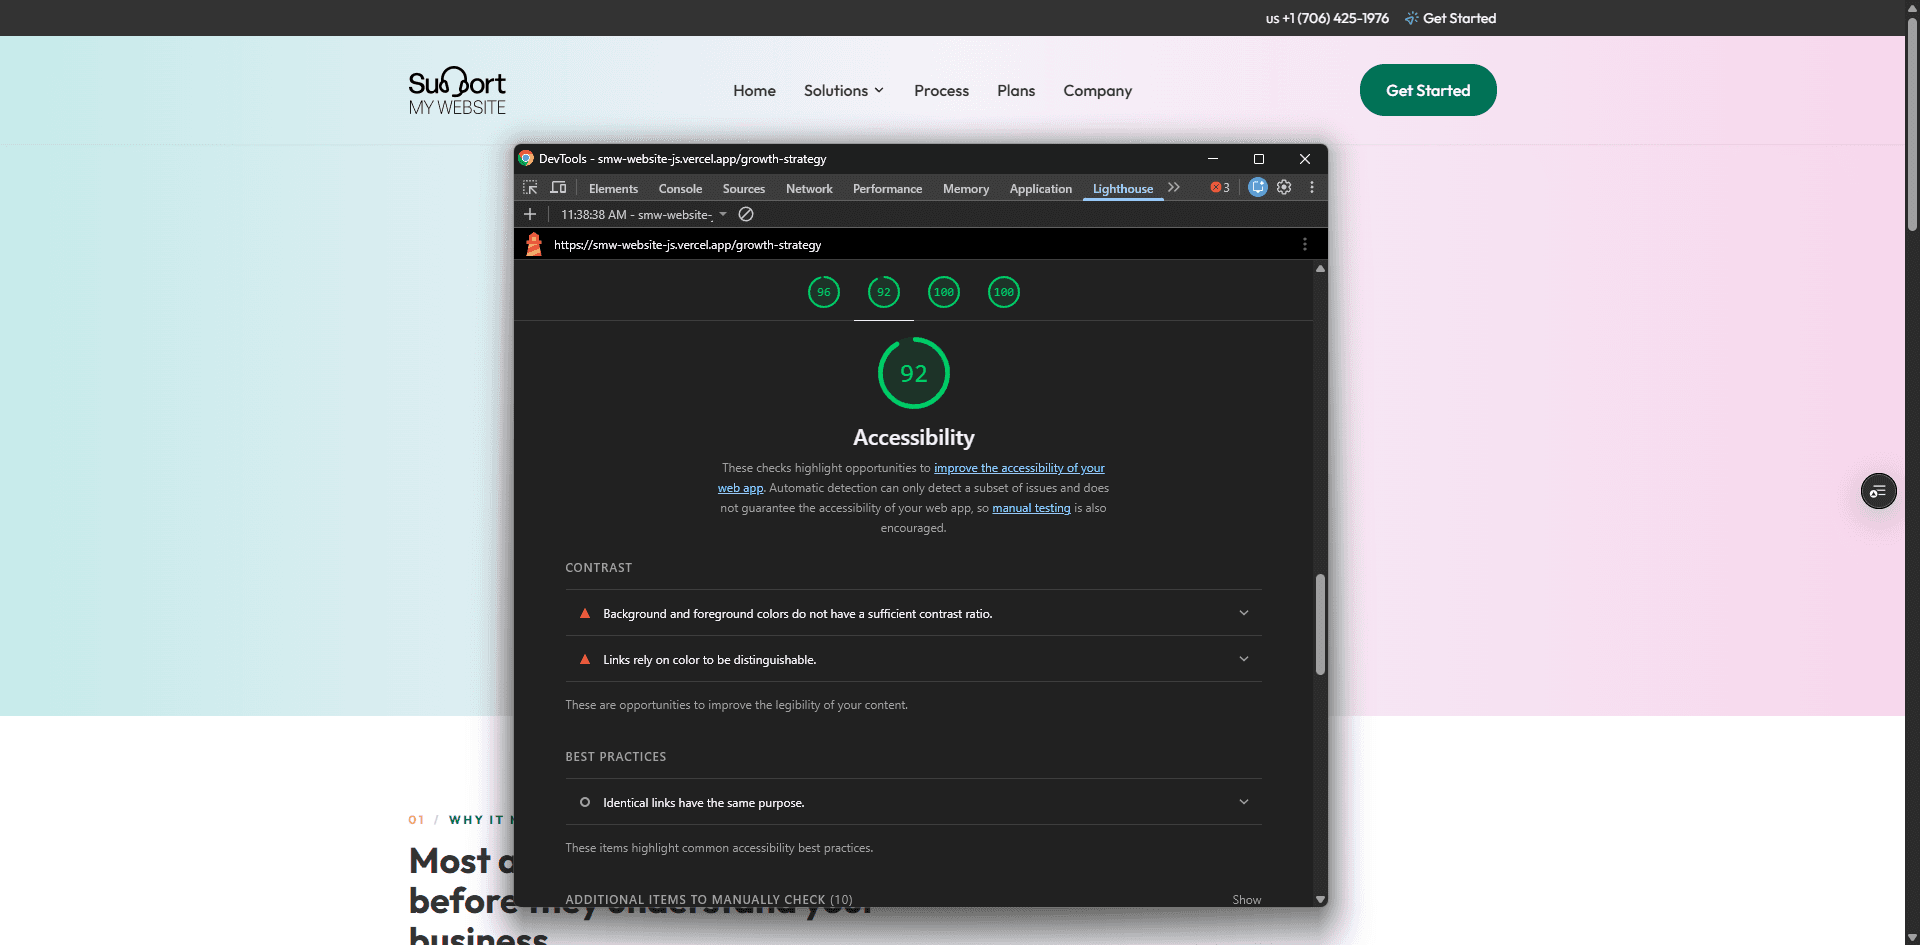The width and height of the screenshot is (1920, 945).
Task: Click the inspect element picker icon
Action: [530, 188]
